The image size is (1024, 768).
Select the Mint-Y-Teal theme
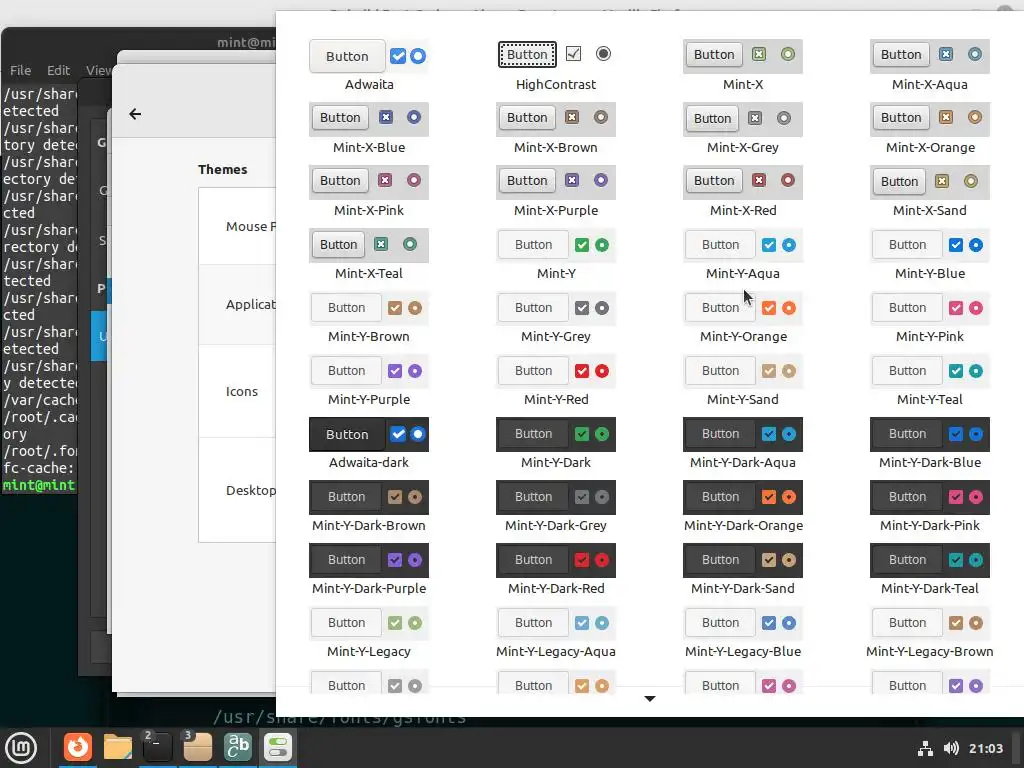tap(929, 381)
